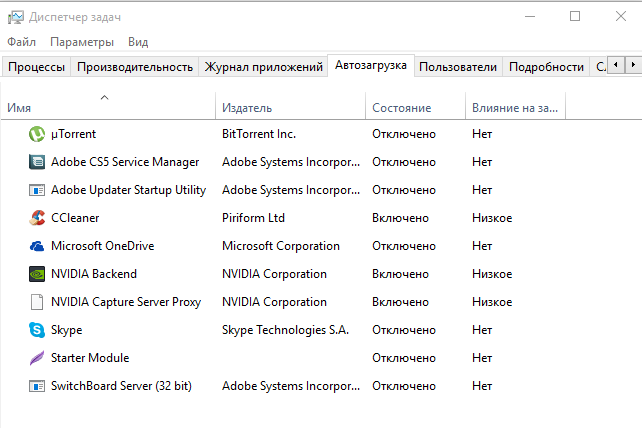Click Отключено status in Starter Module row

tap(404, 358)
